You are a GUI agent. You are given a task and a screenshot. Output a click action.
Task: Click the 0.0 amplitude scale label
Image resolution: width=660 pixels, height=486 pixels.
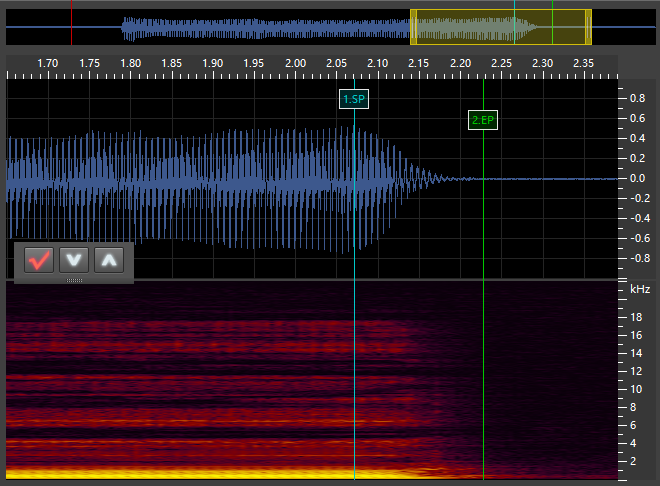[636, 178]
